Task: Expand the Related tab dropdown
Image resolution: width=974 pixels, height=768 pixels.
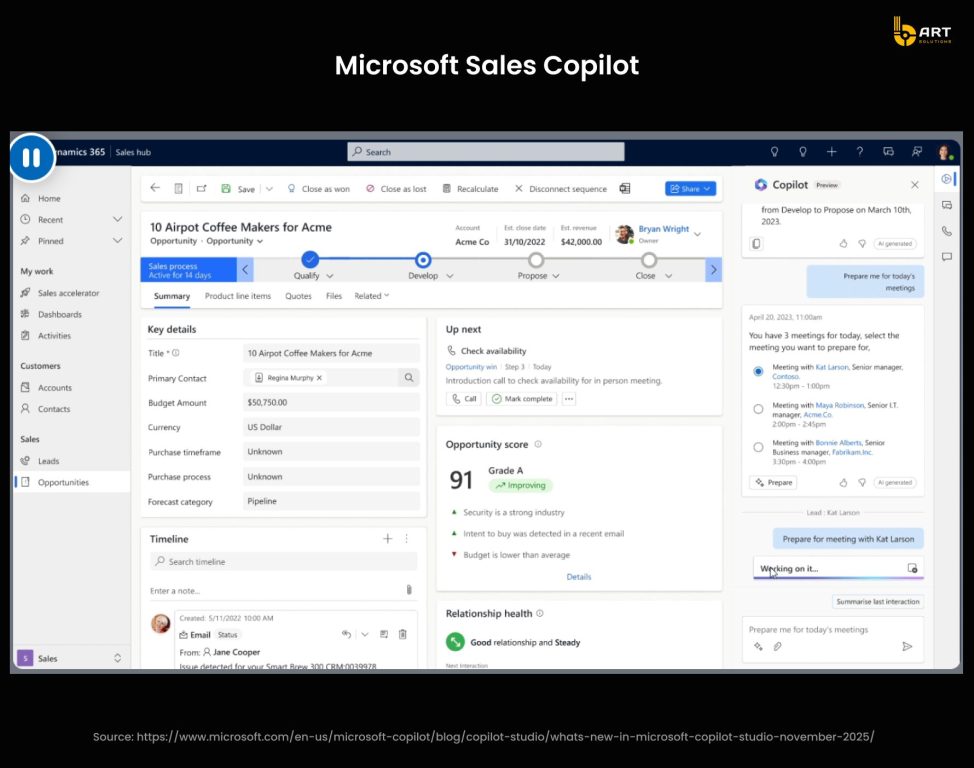Action: coord(372,296)
